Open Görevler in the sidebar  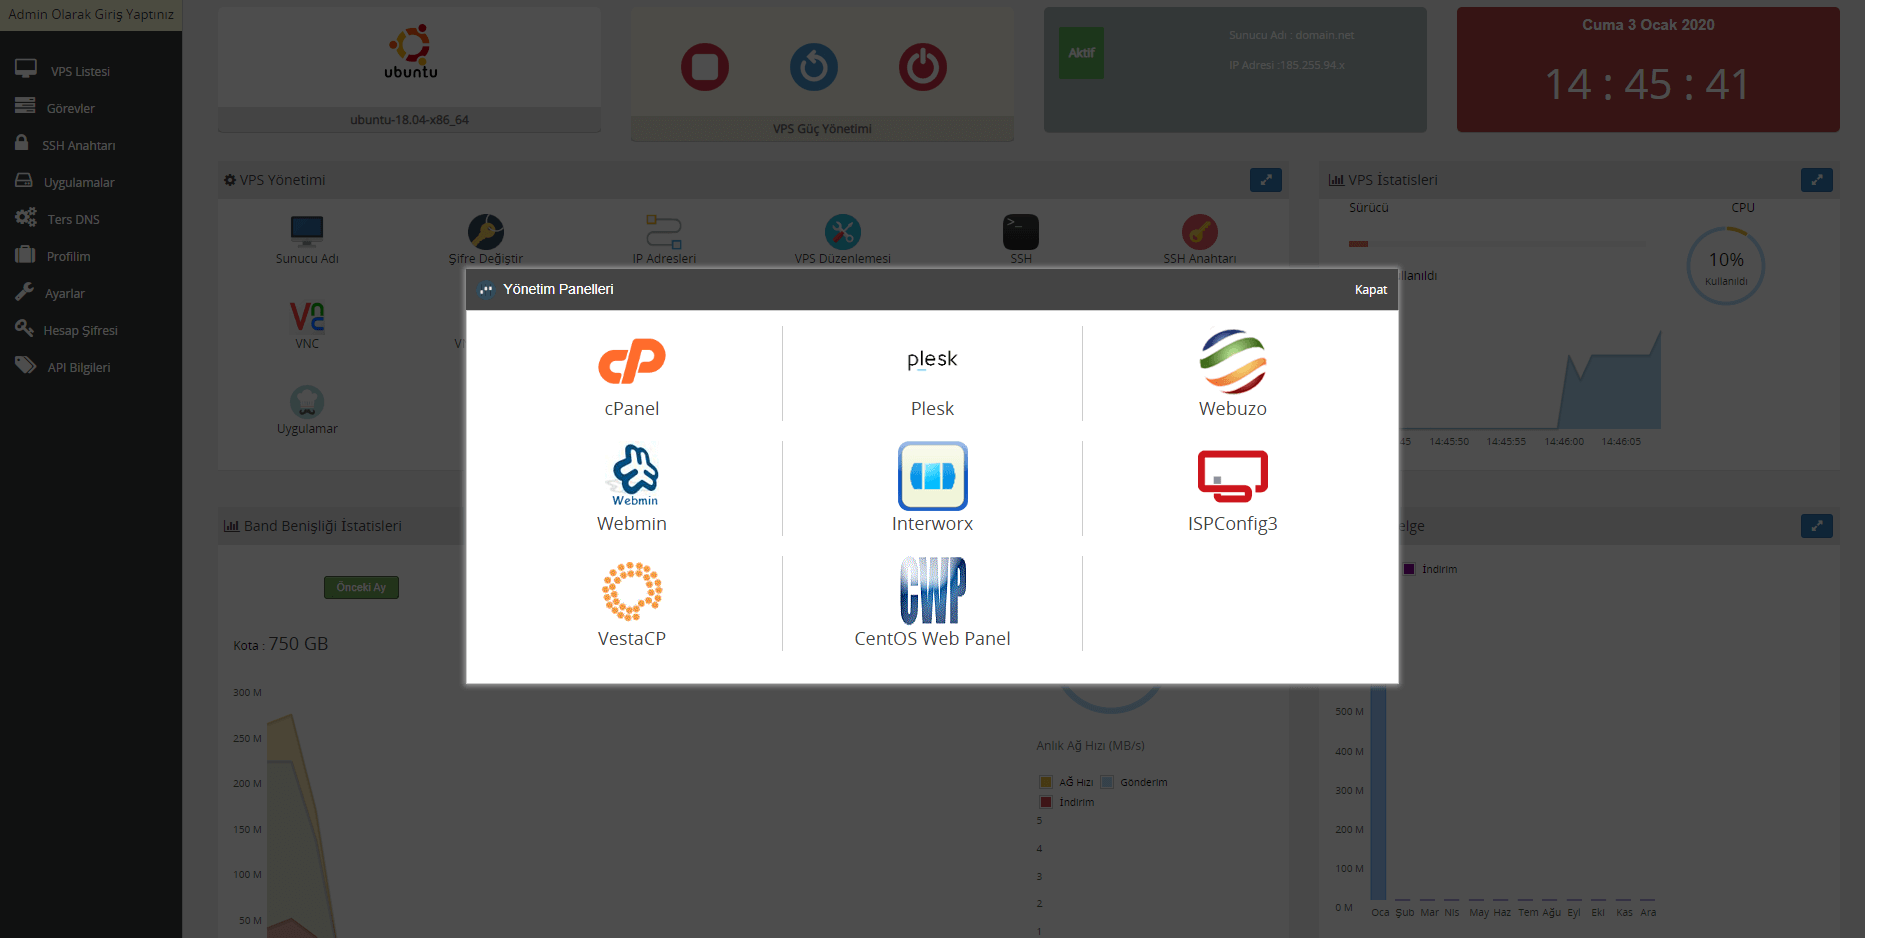(x=70, y=108)
